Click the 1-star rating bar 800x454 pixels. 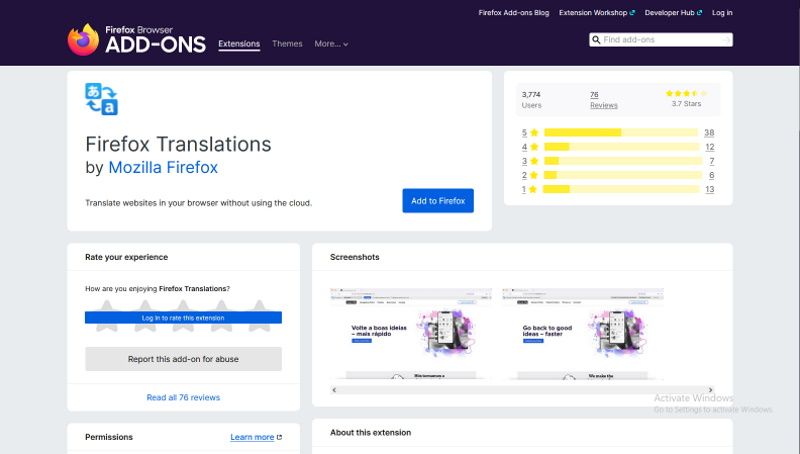coord(621,189)
